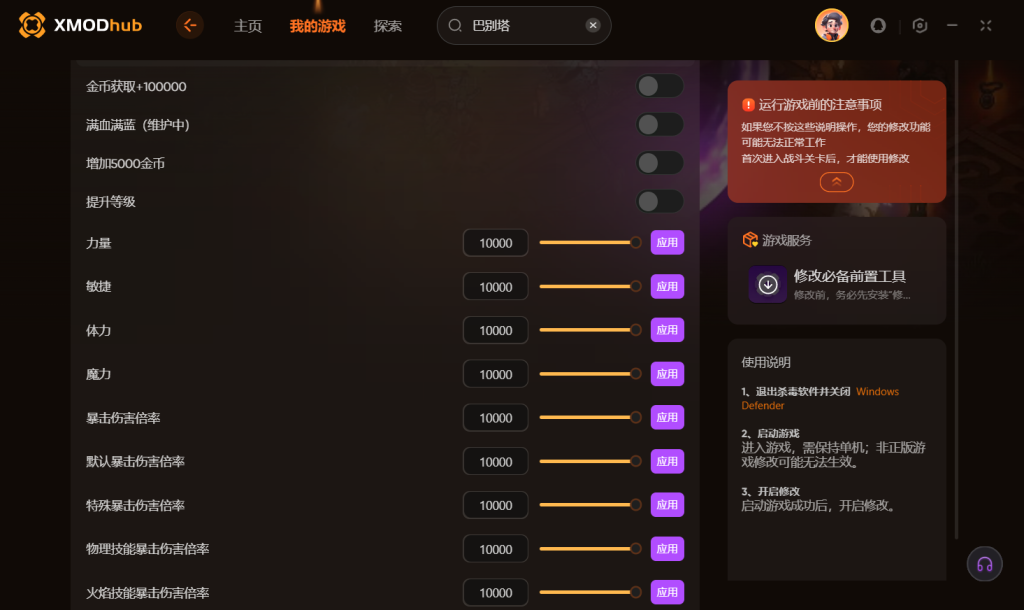
Task: Click the 体力 value input field
Action: (496, 330)
